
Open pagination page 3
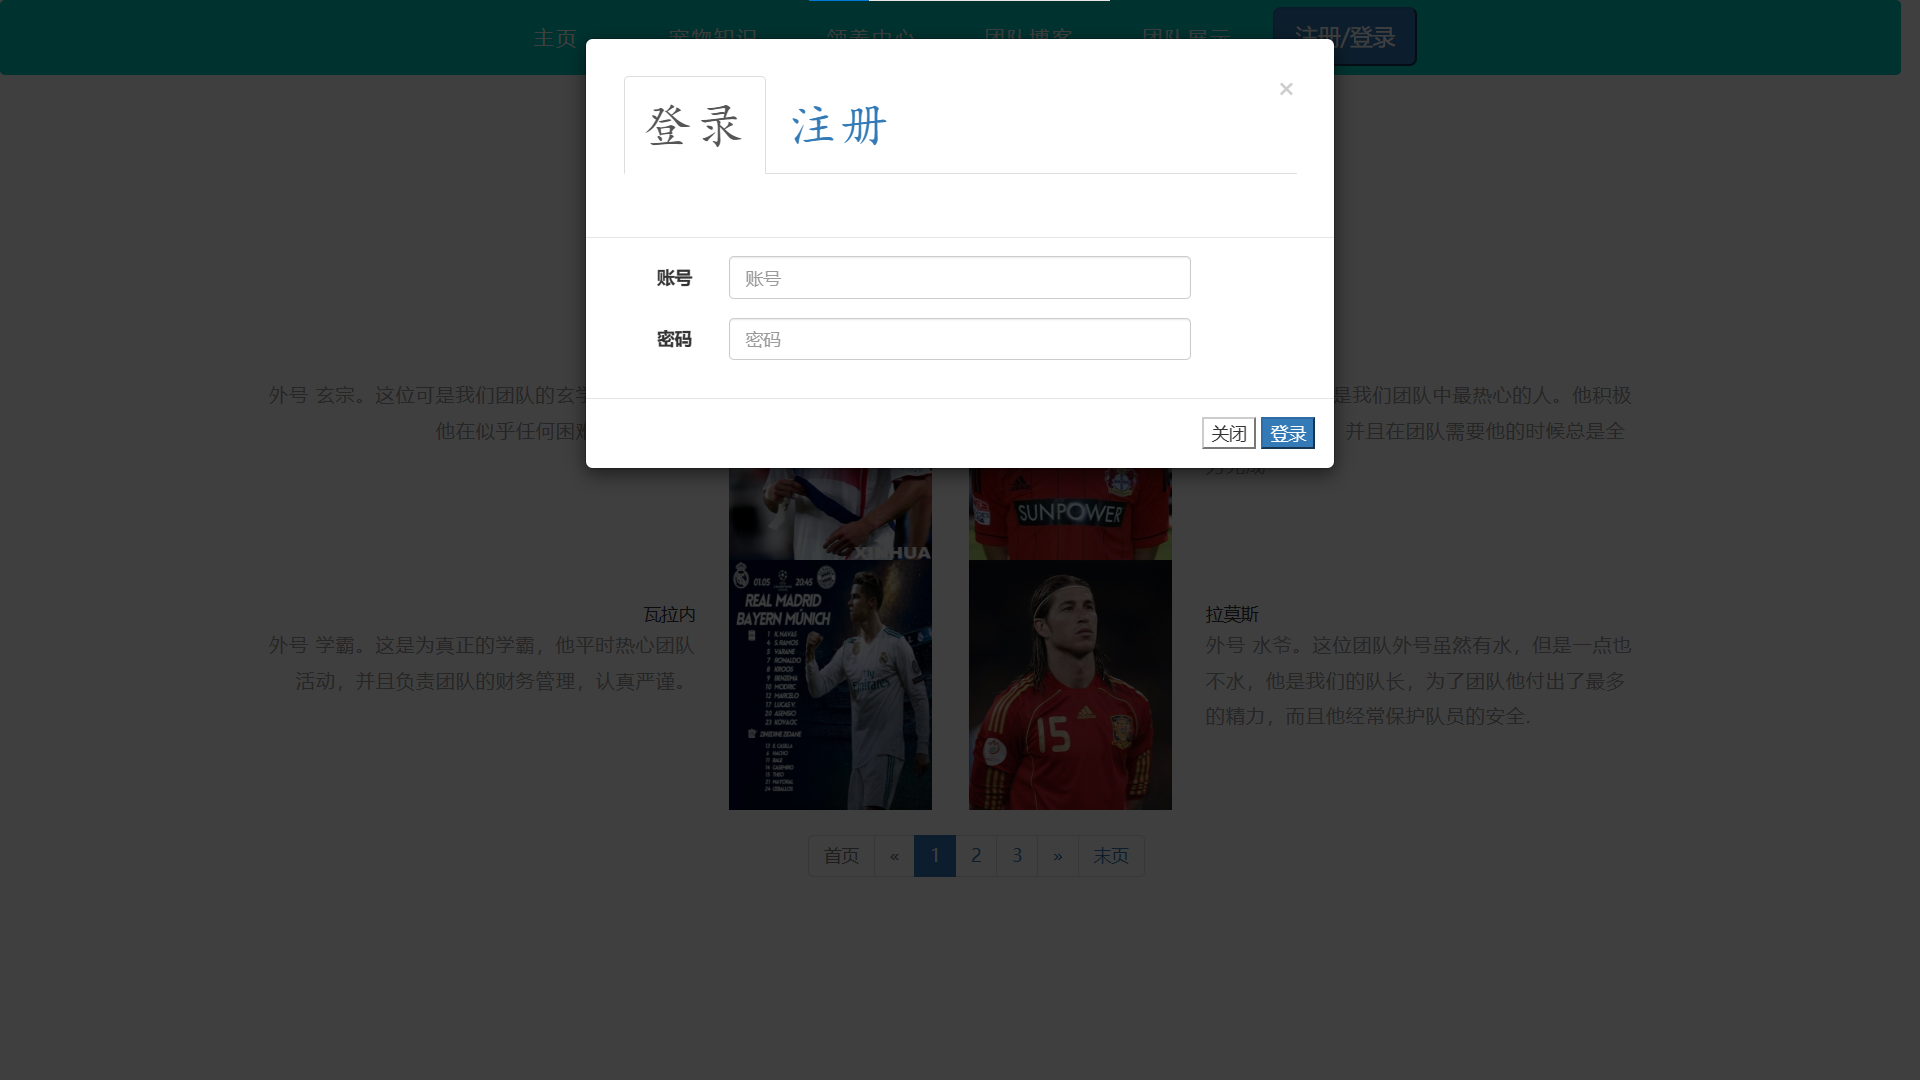pos(1017,856)
